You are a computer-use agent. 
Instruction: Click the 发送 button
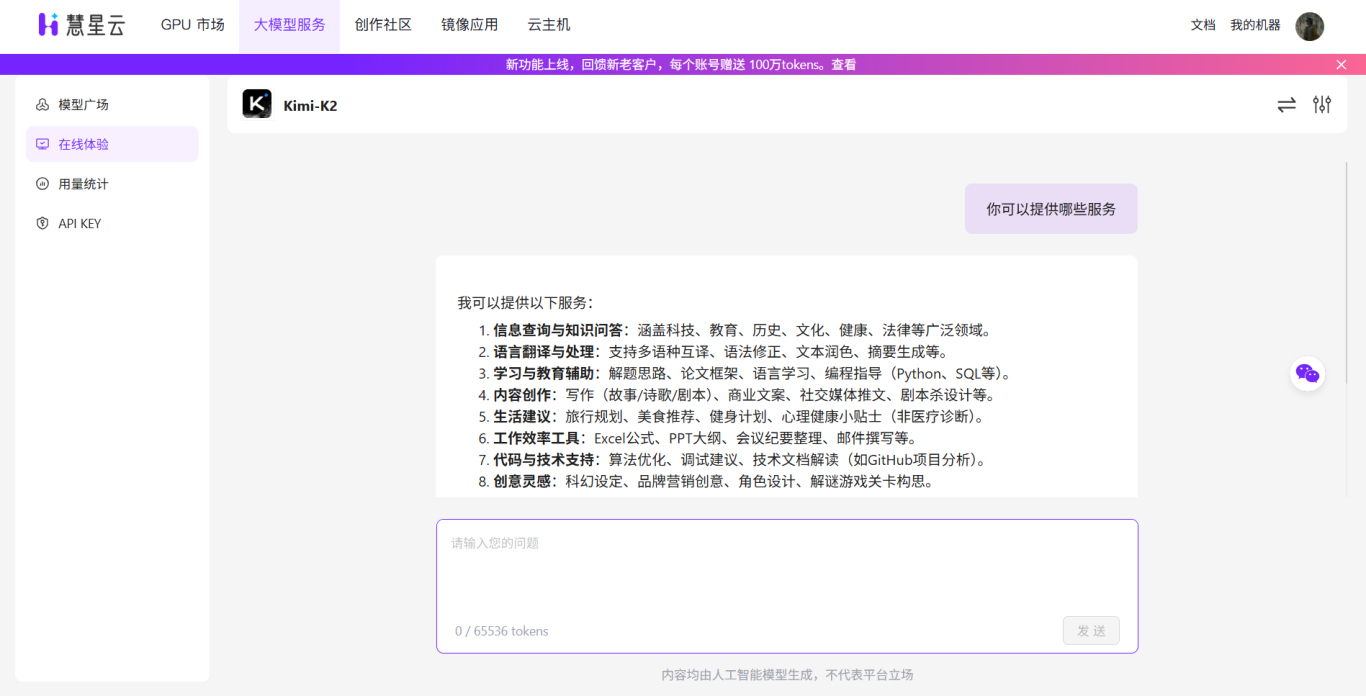1091,630
